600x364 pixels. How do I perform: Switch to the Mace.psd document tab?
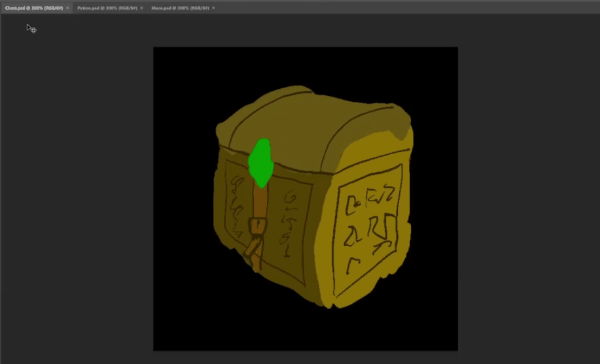point(180,8)
